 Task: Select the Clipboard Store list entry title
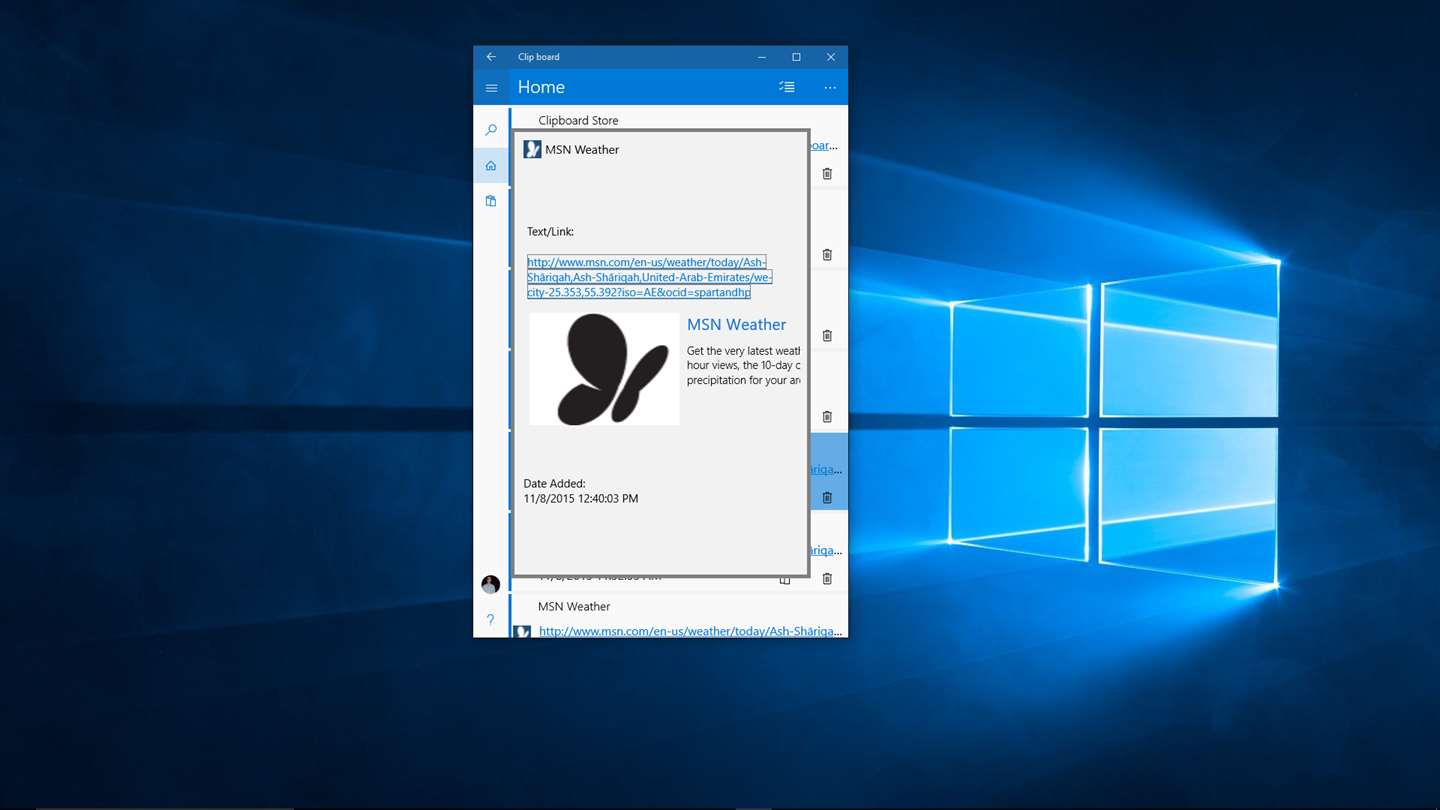578,120
